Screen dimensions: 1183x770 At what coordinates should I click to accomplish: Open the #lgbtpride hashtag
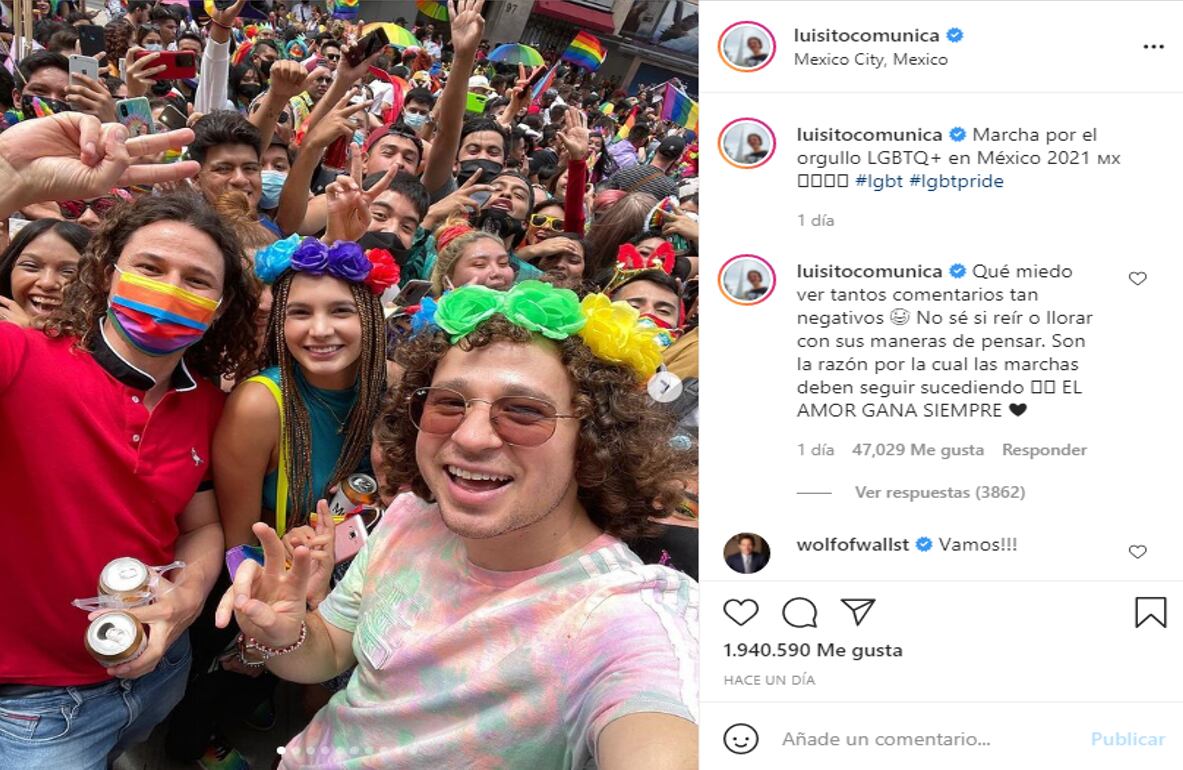tap(956, 181)
